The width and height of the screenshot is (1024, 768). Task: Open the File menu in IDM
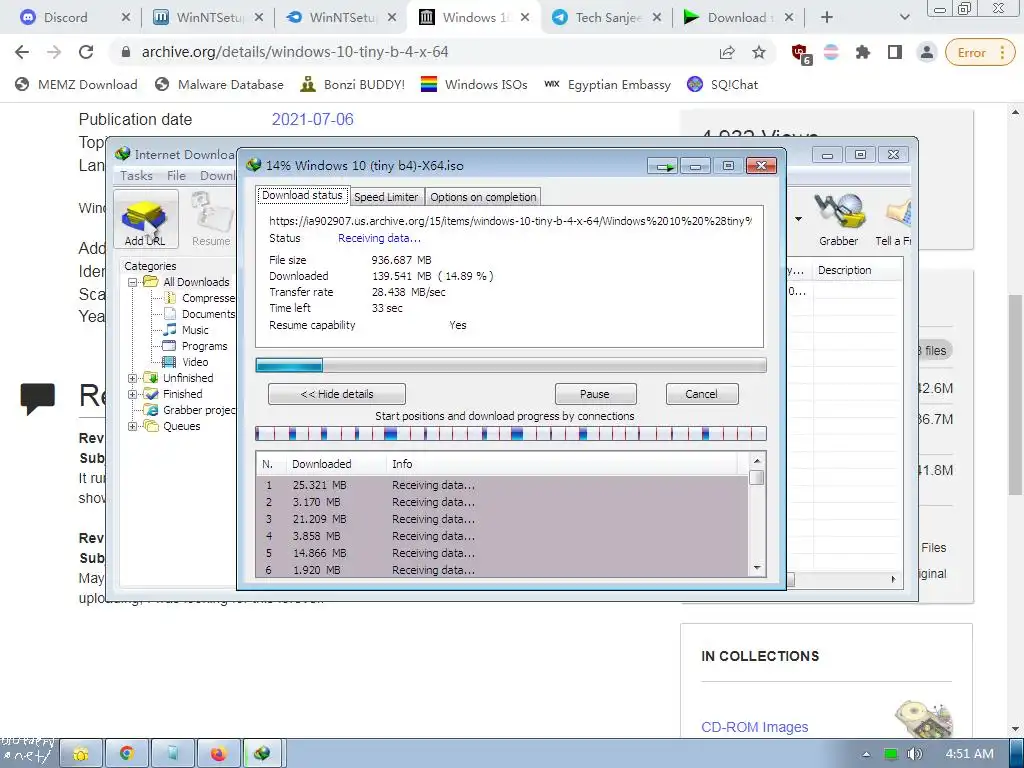(176, 176)
